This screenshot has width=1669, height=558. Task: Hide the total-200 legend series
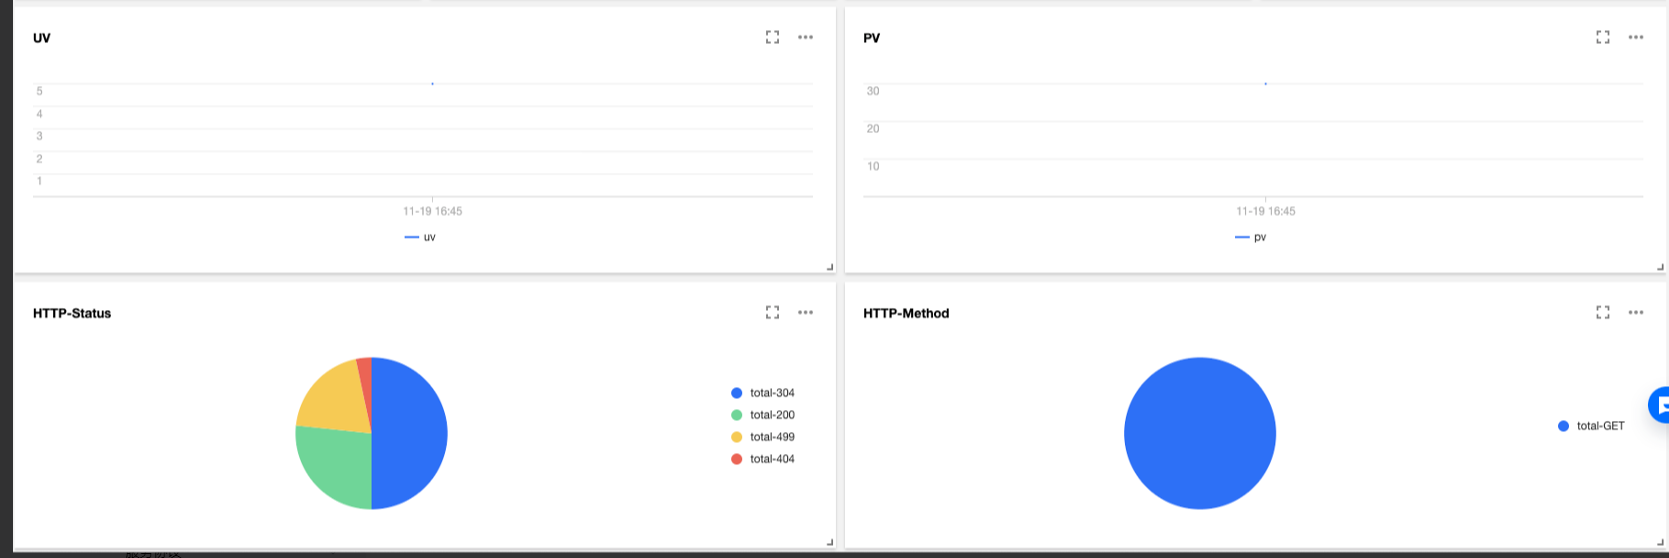pos(763,415)
